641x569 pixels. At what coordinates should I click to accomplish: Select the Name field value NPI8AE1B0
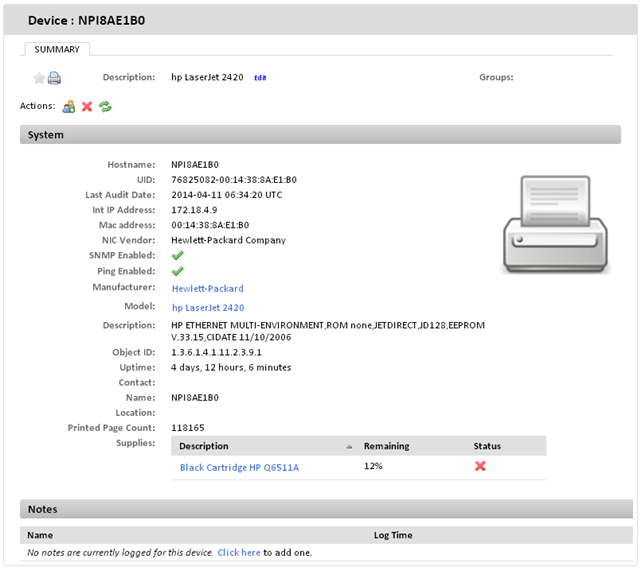point(195,398)
